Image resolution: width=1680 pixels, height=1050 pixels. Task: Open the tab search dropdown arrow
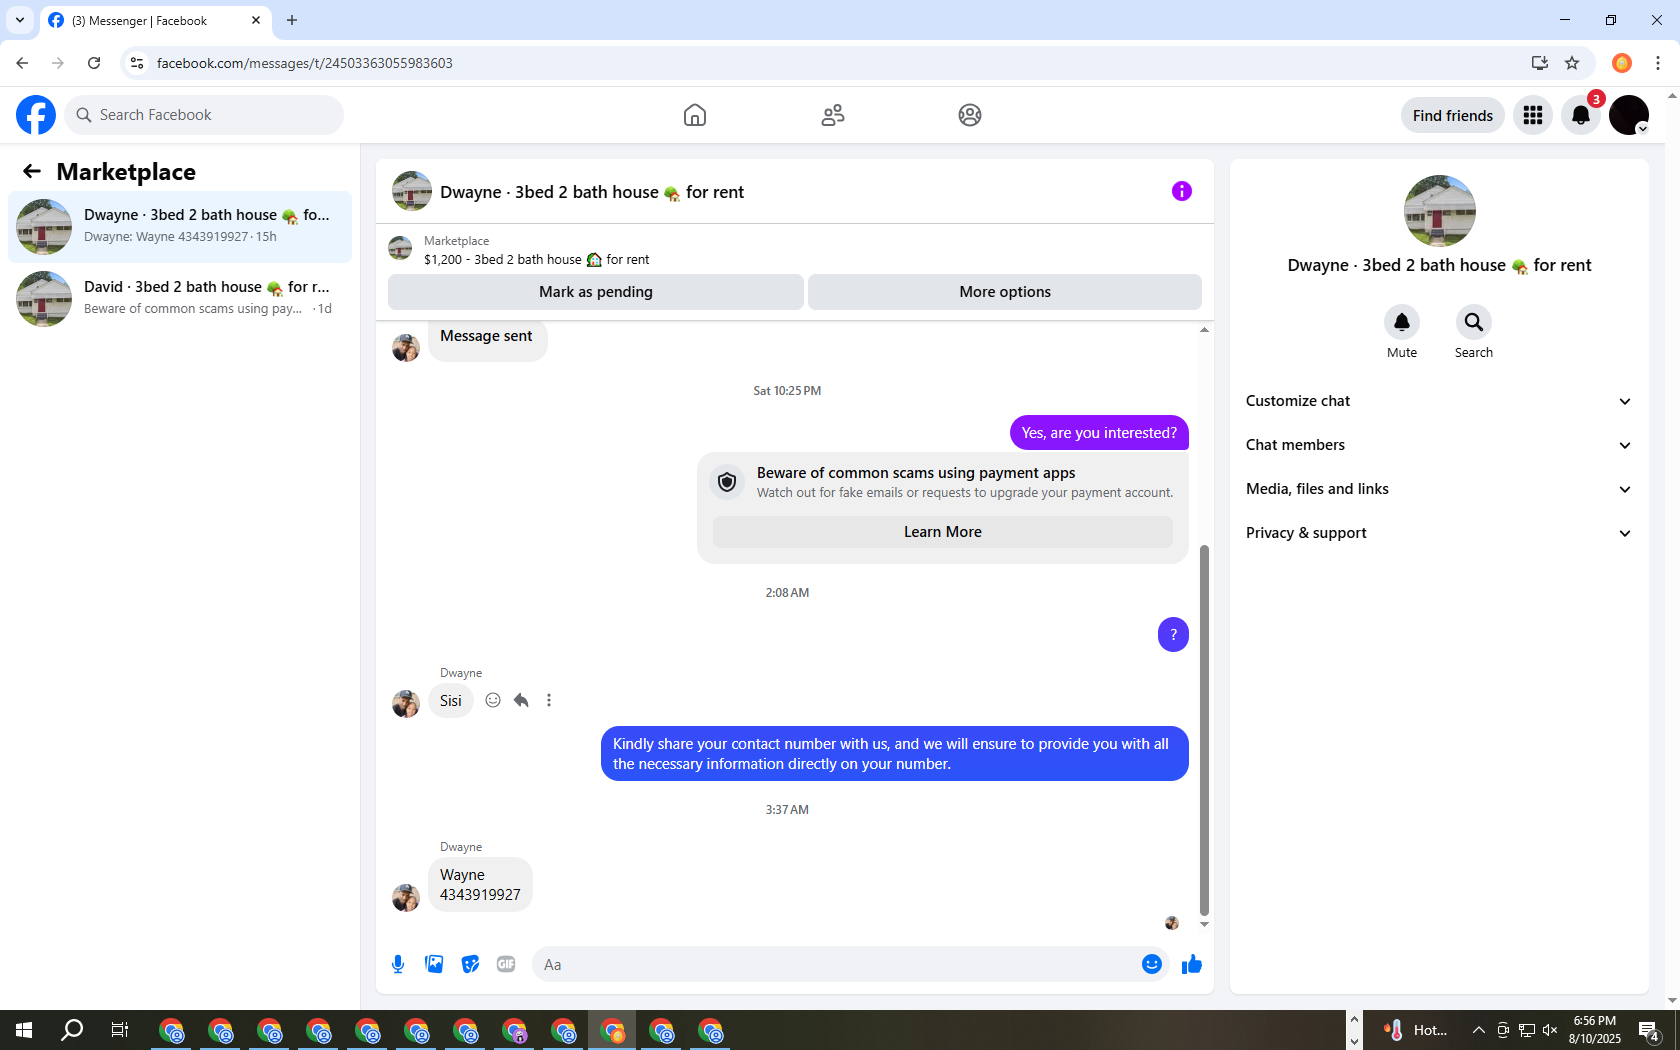20,20
